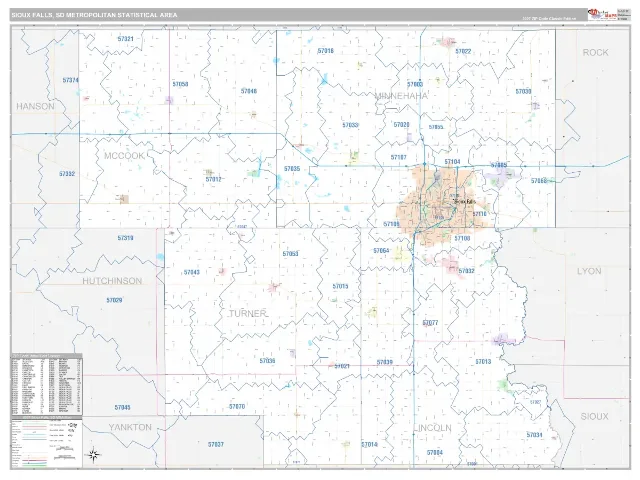Click ZIP code 57321
Image resolution: width=640 pixels, height=480 pixels.
125,39
